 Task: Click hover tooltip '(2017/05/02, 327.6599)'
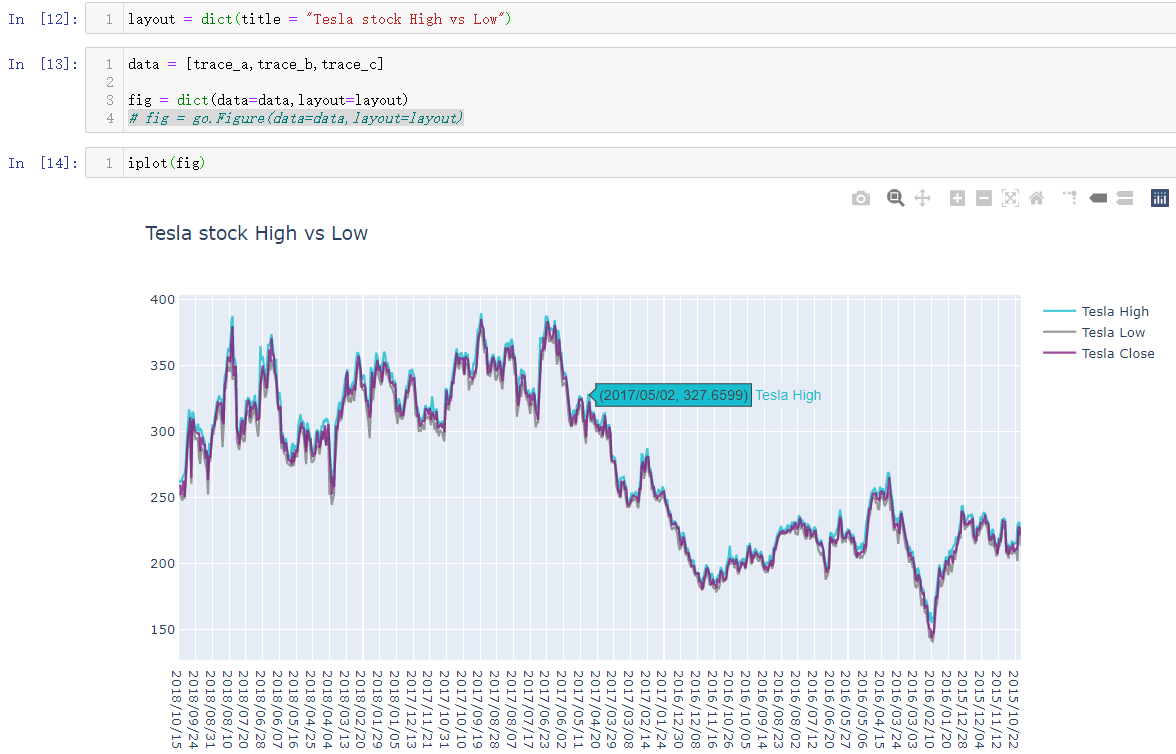click(674, 395)
